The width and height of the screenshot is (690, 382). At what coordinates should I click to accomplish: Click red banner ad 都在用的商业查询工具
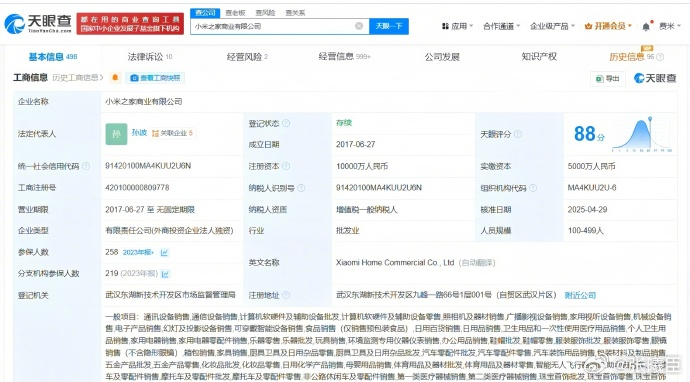coord(130,24)
